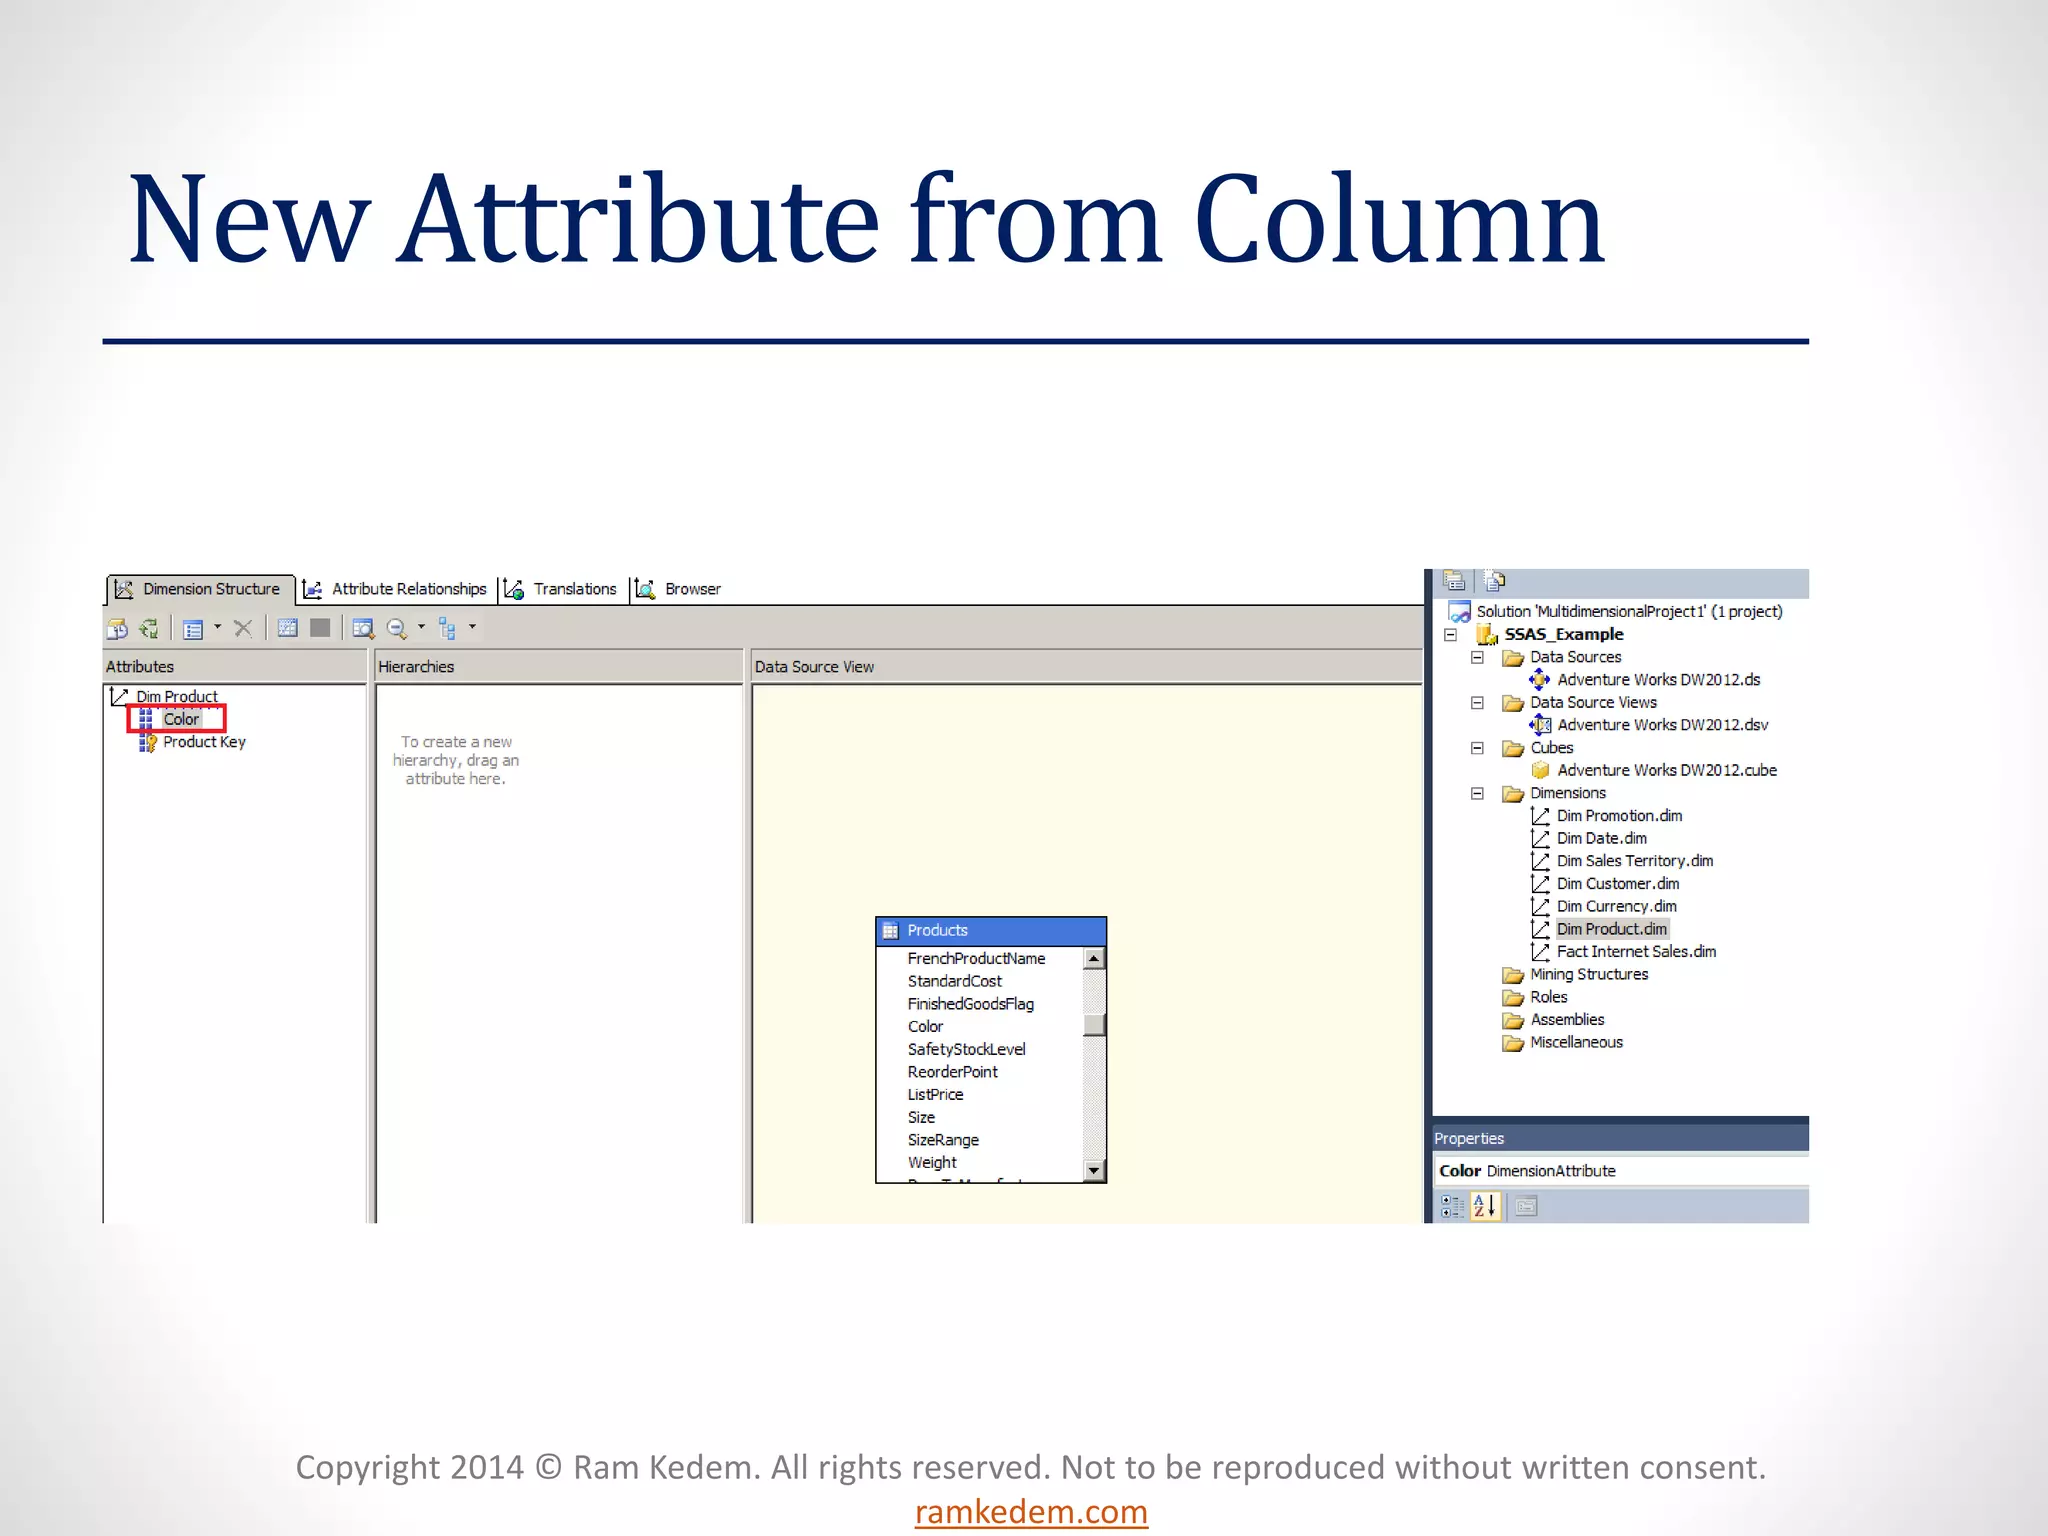
Task: Click the Process dimension toolbar icon
Action: pos(118,629)
